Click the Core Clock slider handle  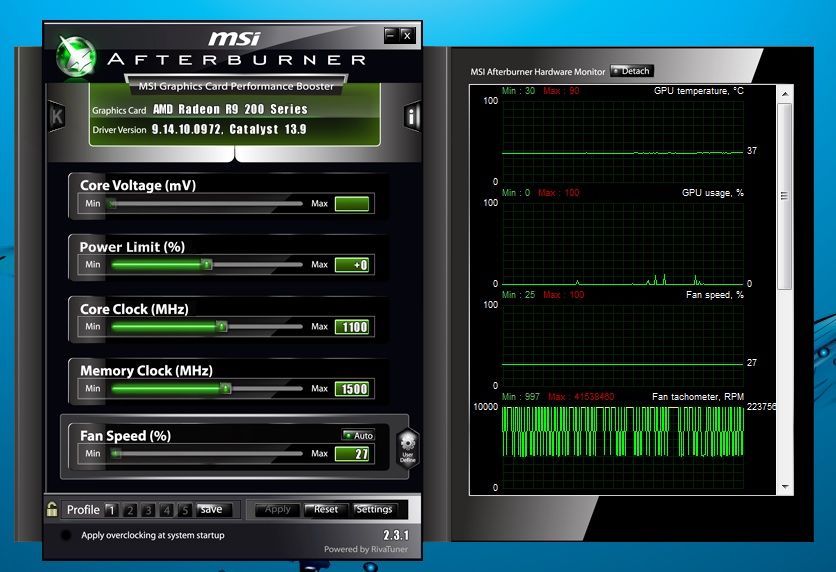coord(222,327)
